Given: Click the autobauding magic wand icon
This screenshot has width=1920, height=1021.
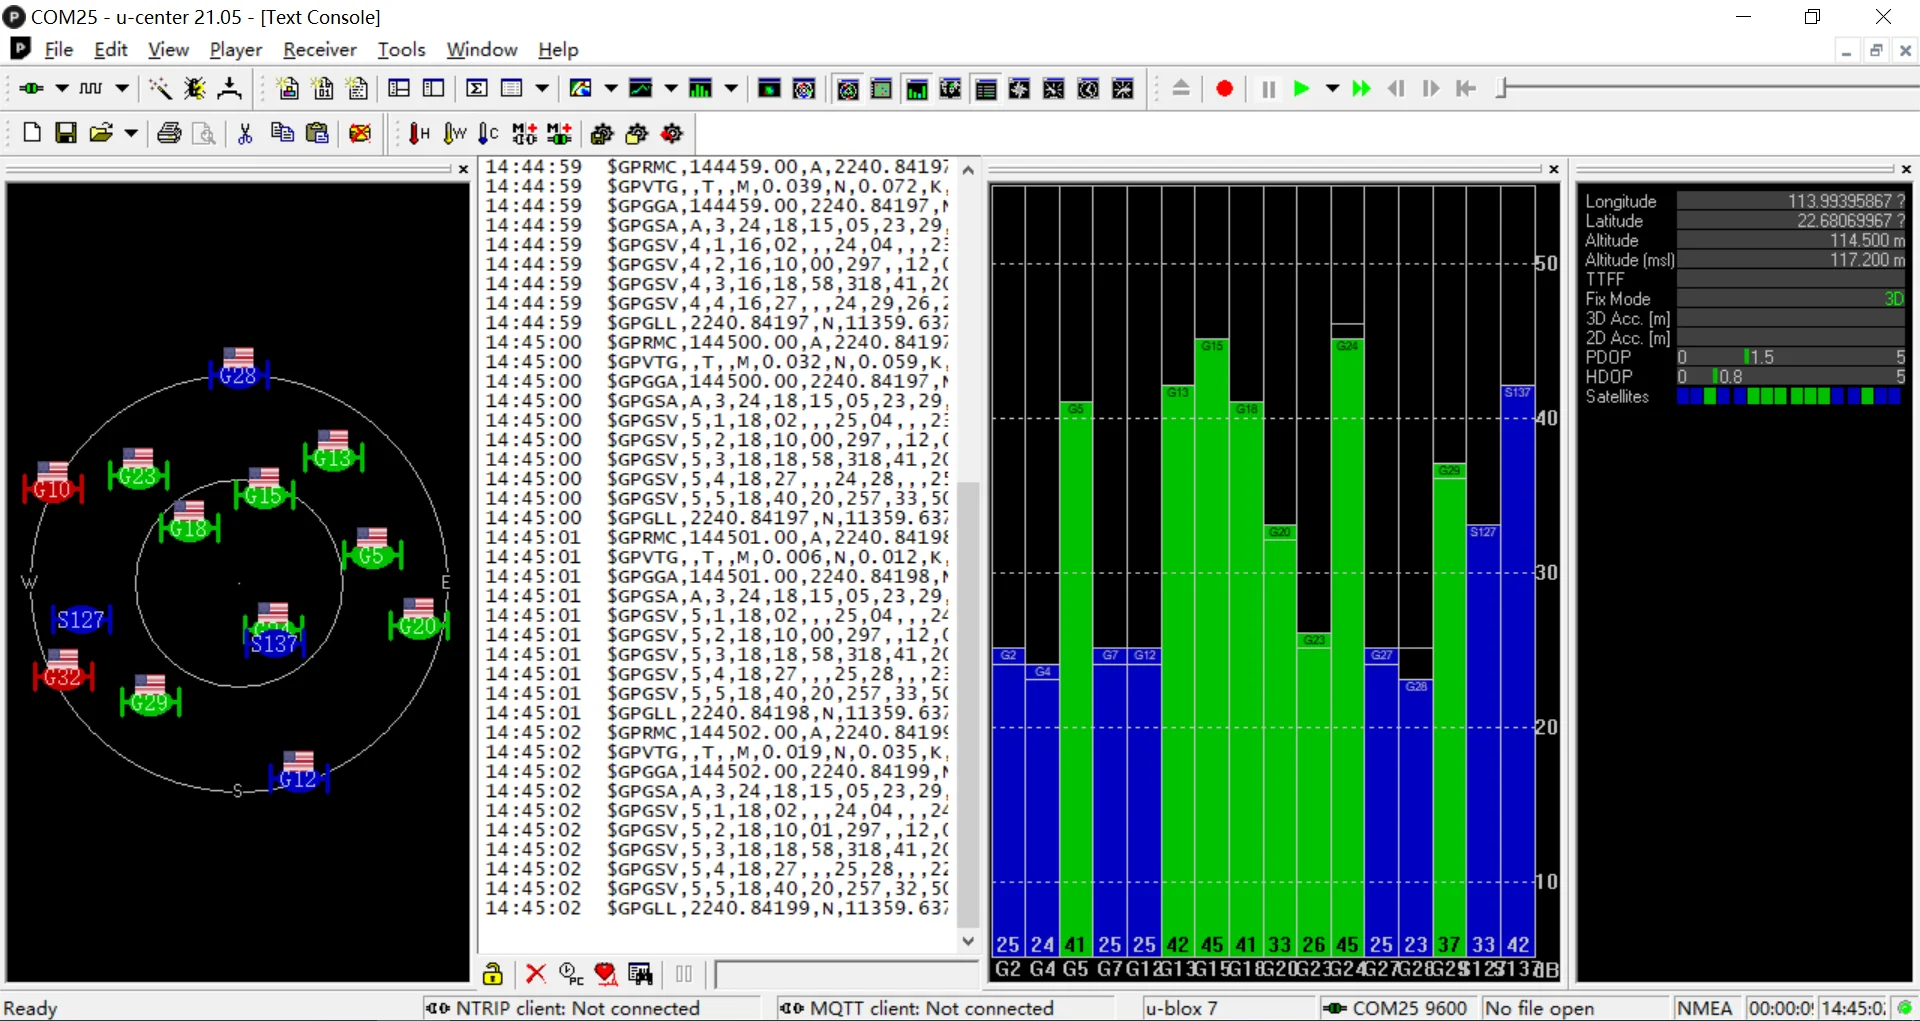Looking at the screenshot, I should pyautogui.click(x=159, y=89).
